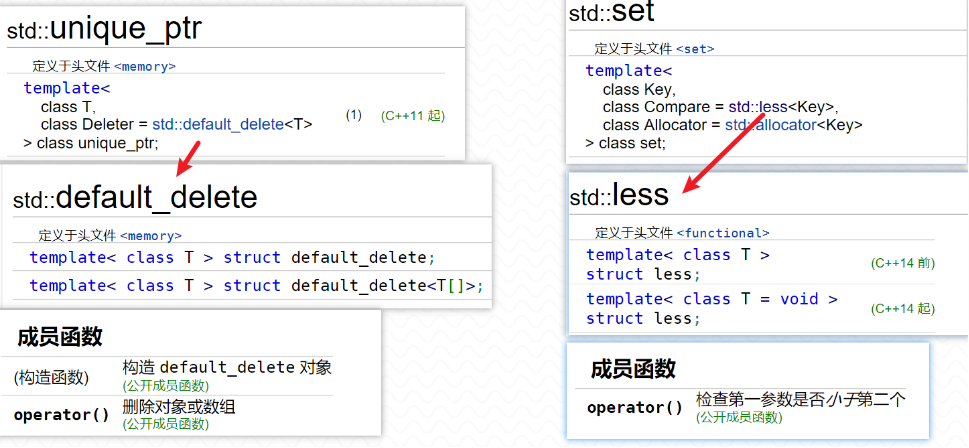969x448 pixels.
Task: Click the 检查第一参数是否小于第二个 description
Action: pos(801,399)
